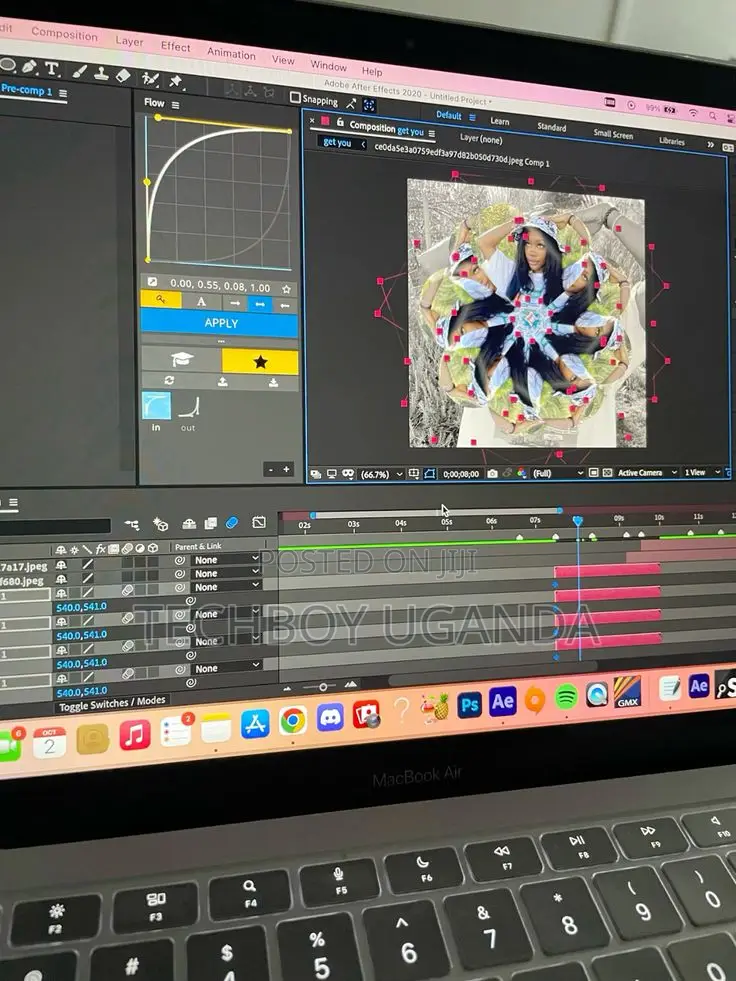Open the Effect menu

(x=175, y=46)
